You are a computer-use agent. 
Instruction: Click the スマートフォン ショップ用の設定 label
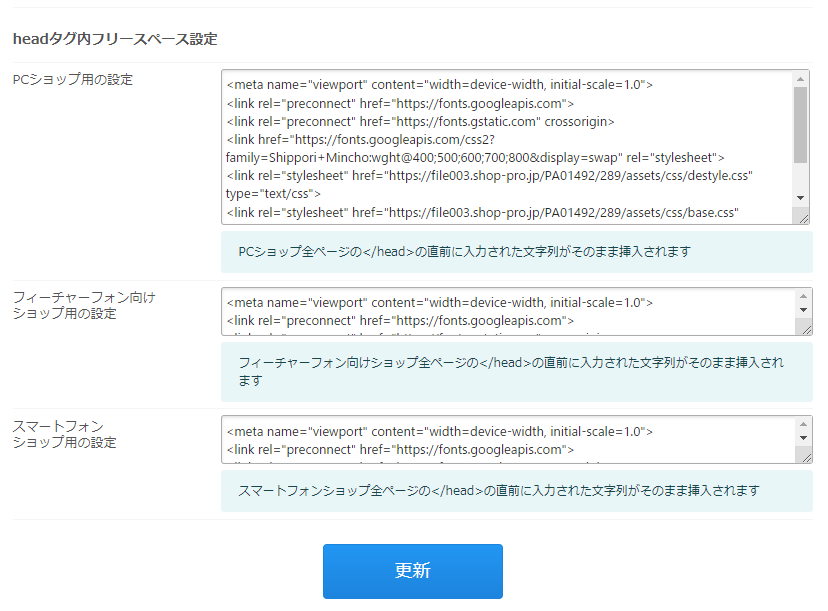point(64,434)
